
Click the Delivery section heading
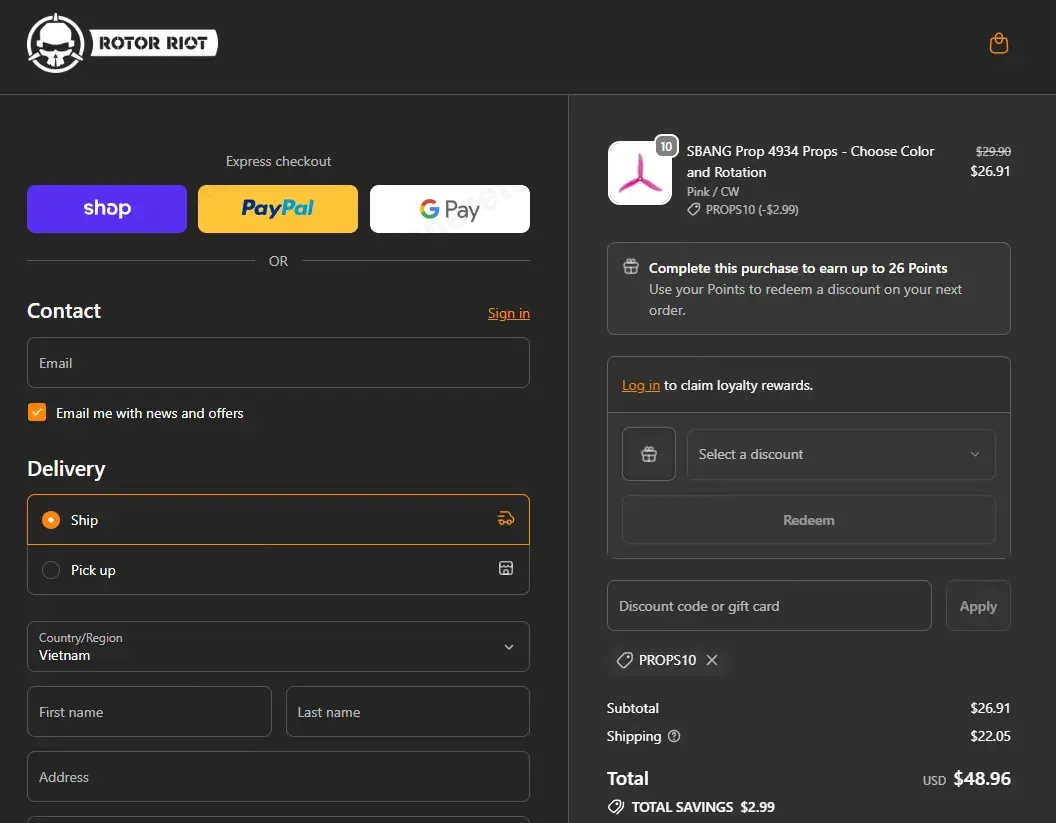(x=66, y=469)
